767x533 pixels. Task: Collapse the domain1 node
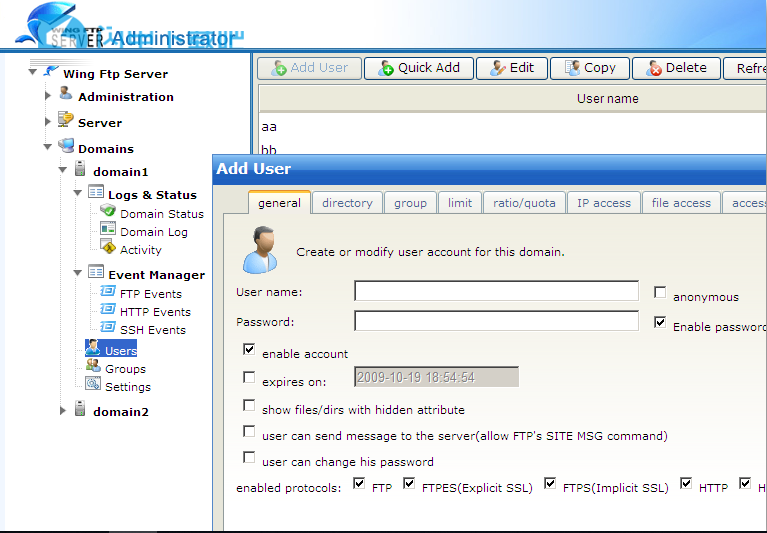coord(63,170)
